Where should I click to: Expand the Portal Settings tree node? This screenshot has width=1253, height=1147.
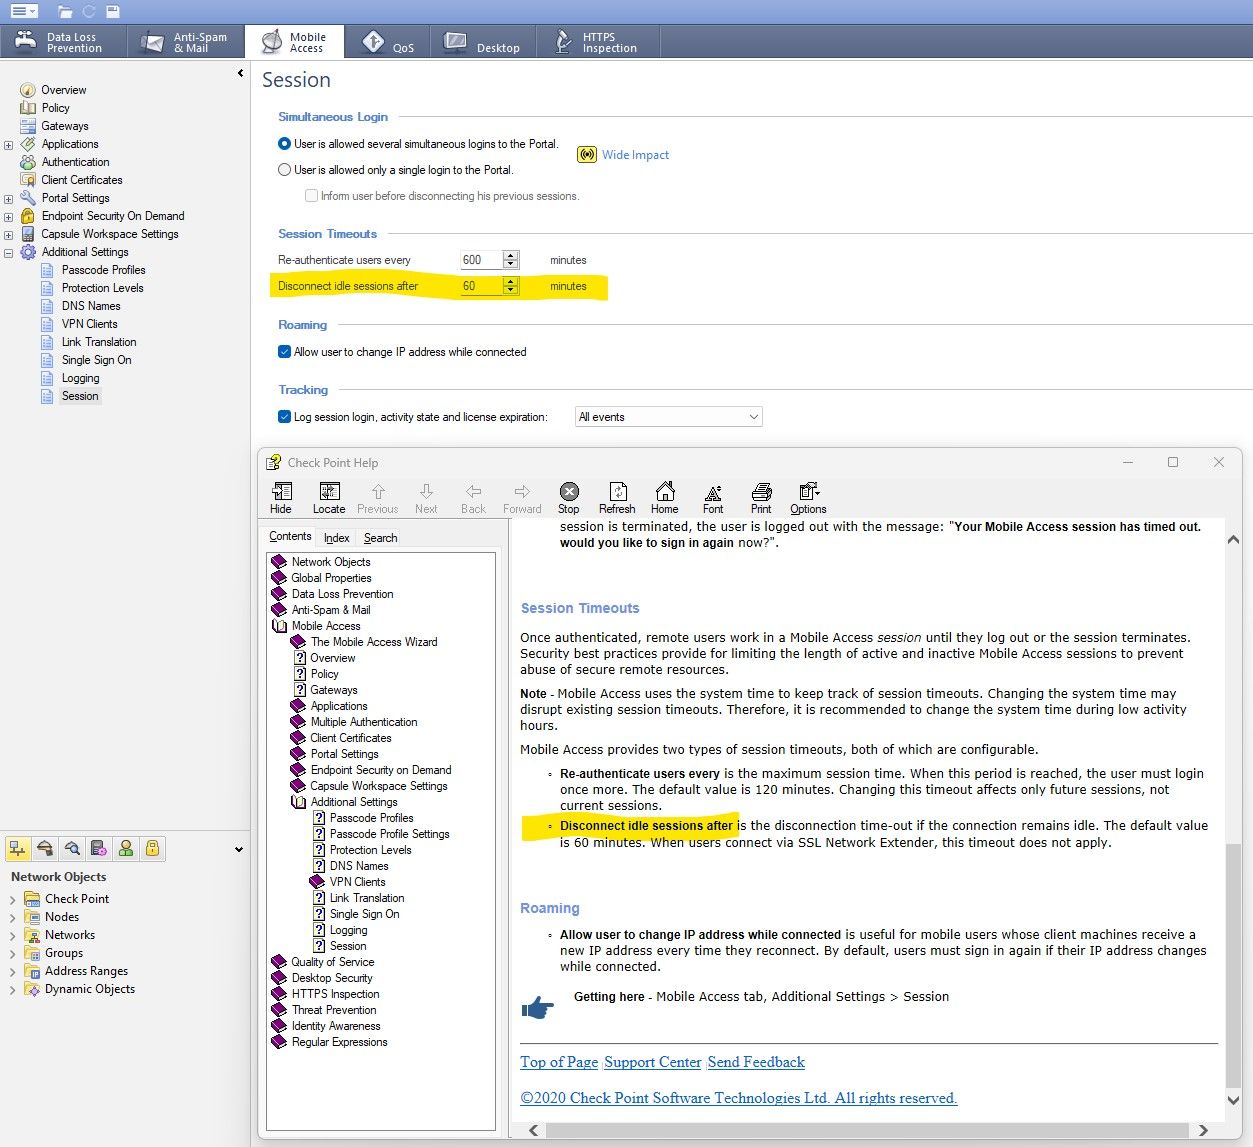click(9, 199)
